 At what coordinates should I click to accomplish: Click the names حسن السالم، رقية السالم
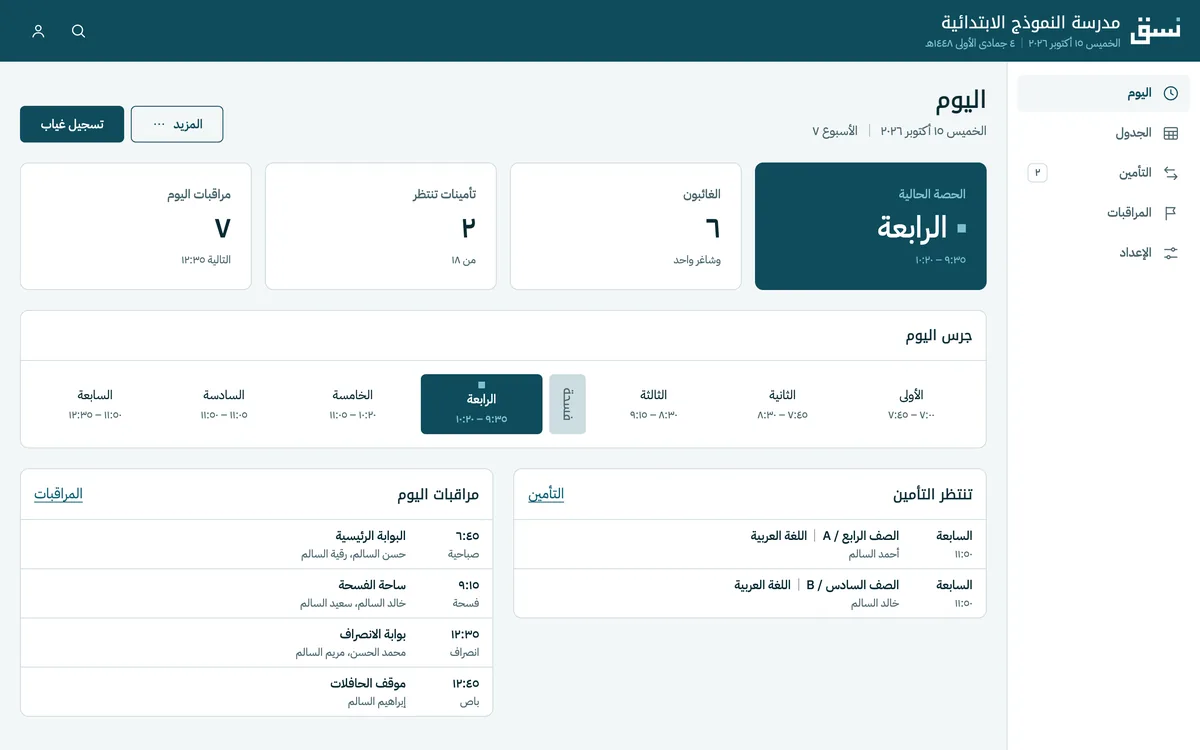coord(353,554)
